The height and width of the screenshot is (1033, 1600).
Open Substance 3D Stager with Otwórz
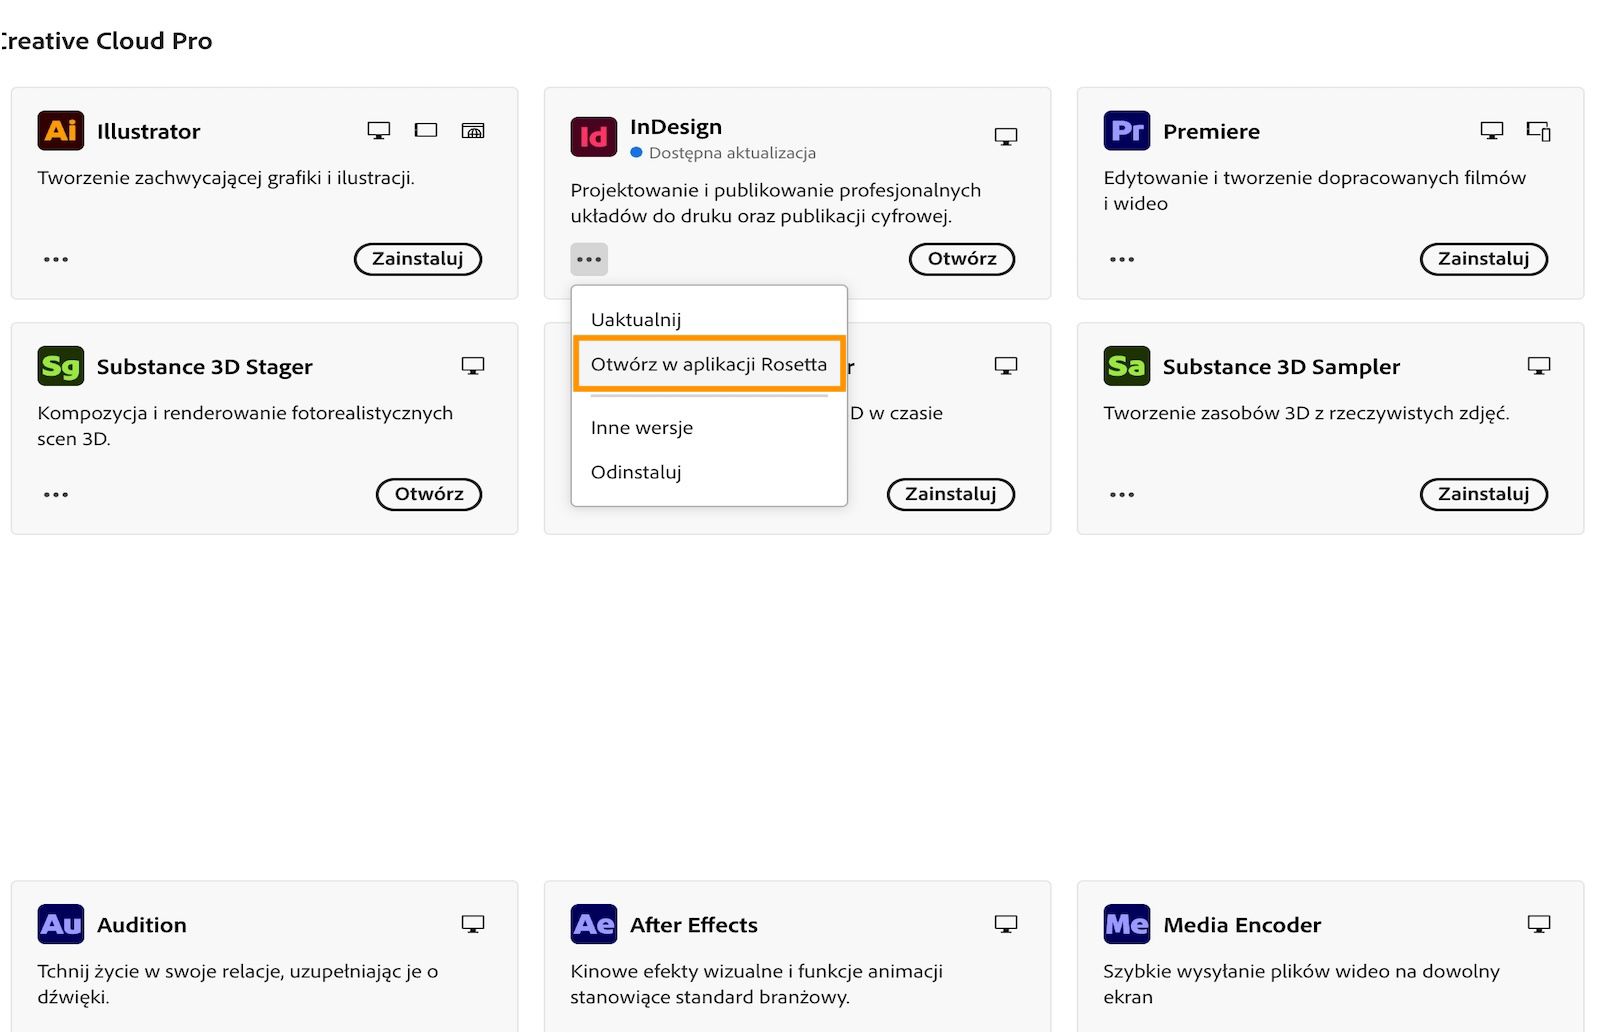(429, 494)
